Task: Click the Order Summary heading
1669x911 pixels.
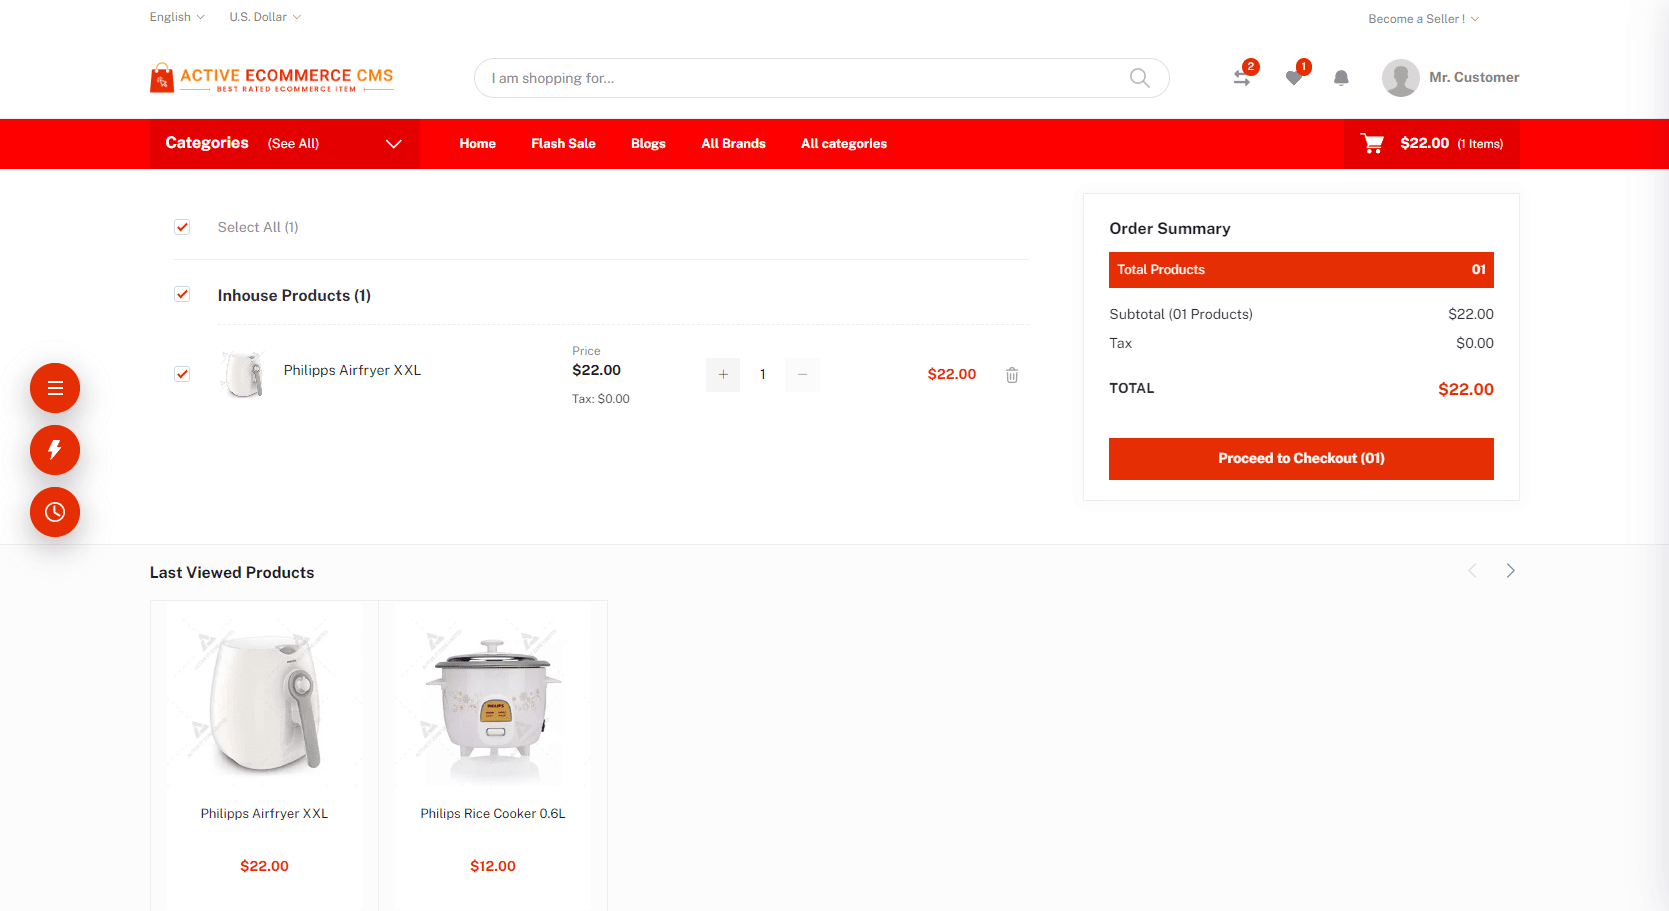Action: [x=1170, y=229]
